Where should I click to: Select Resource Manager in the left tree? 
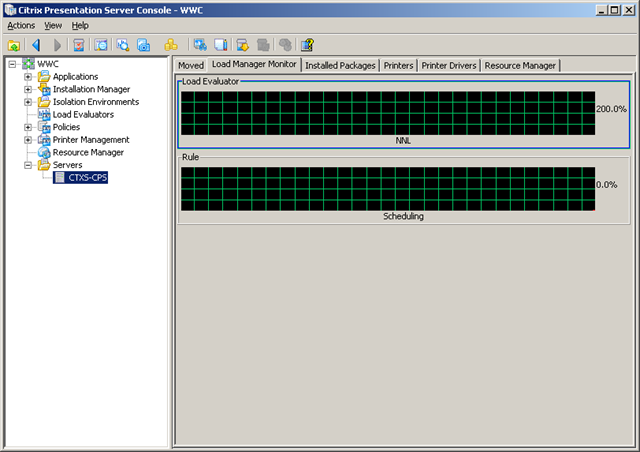88,153
